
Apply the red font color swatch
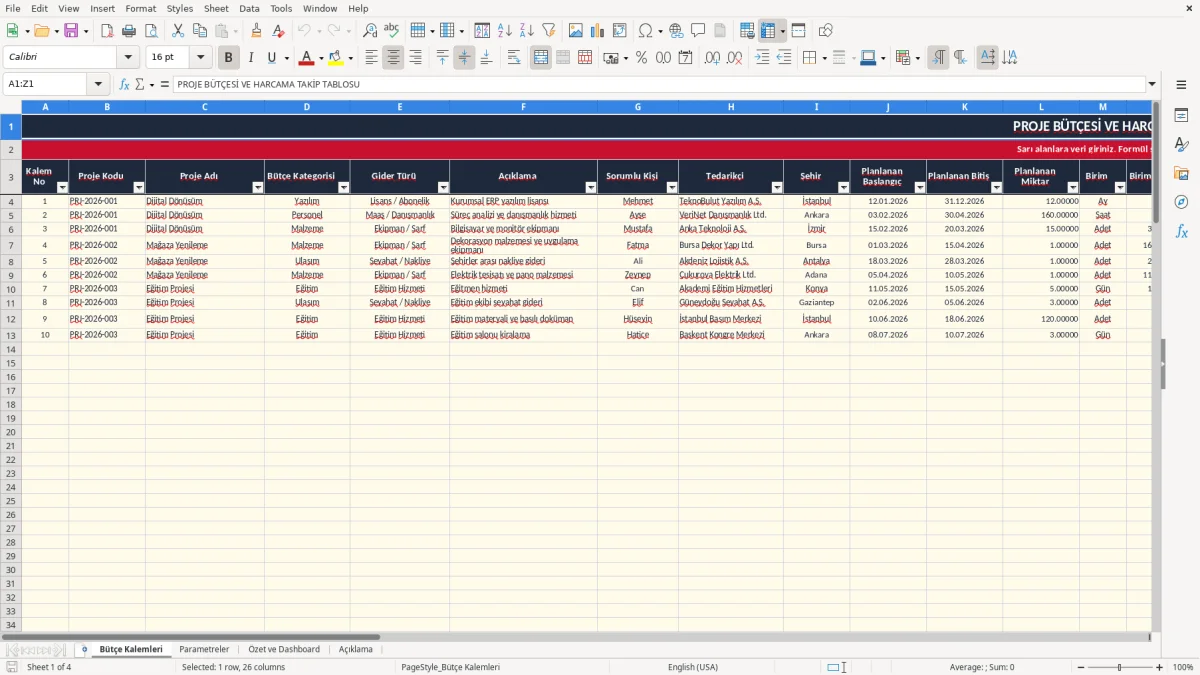(307, 58)
